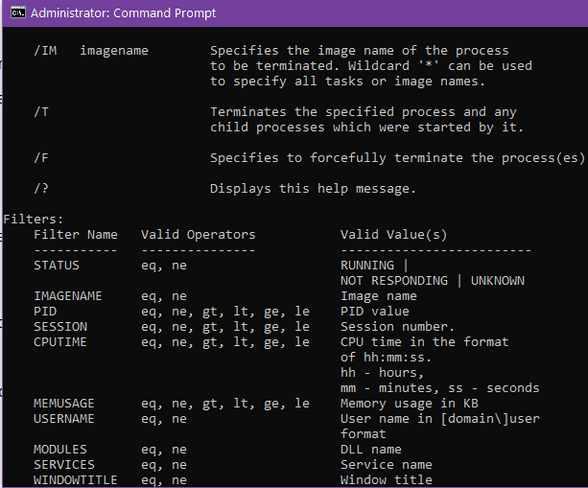The width and height of the screenshot is (588, 488).
Task: Click the 'eq, ne' operators in MODULES row
Action: point(164,450)
